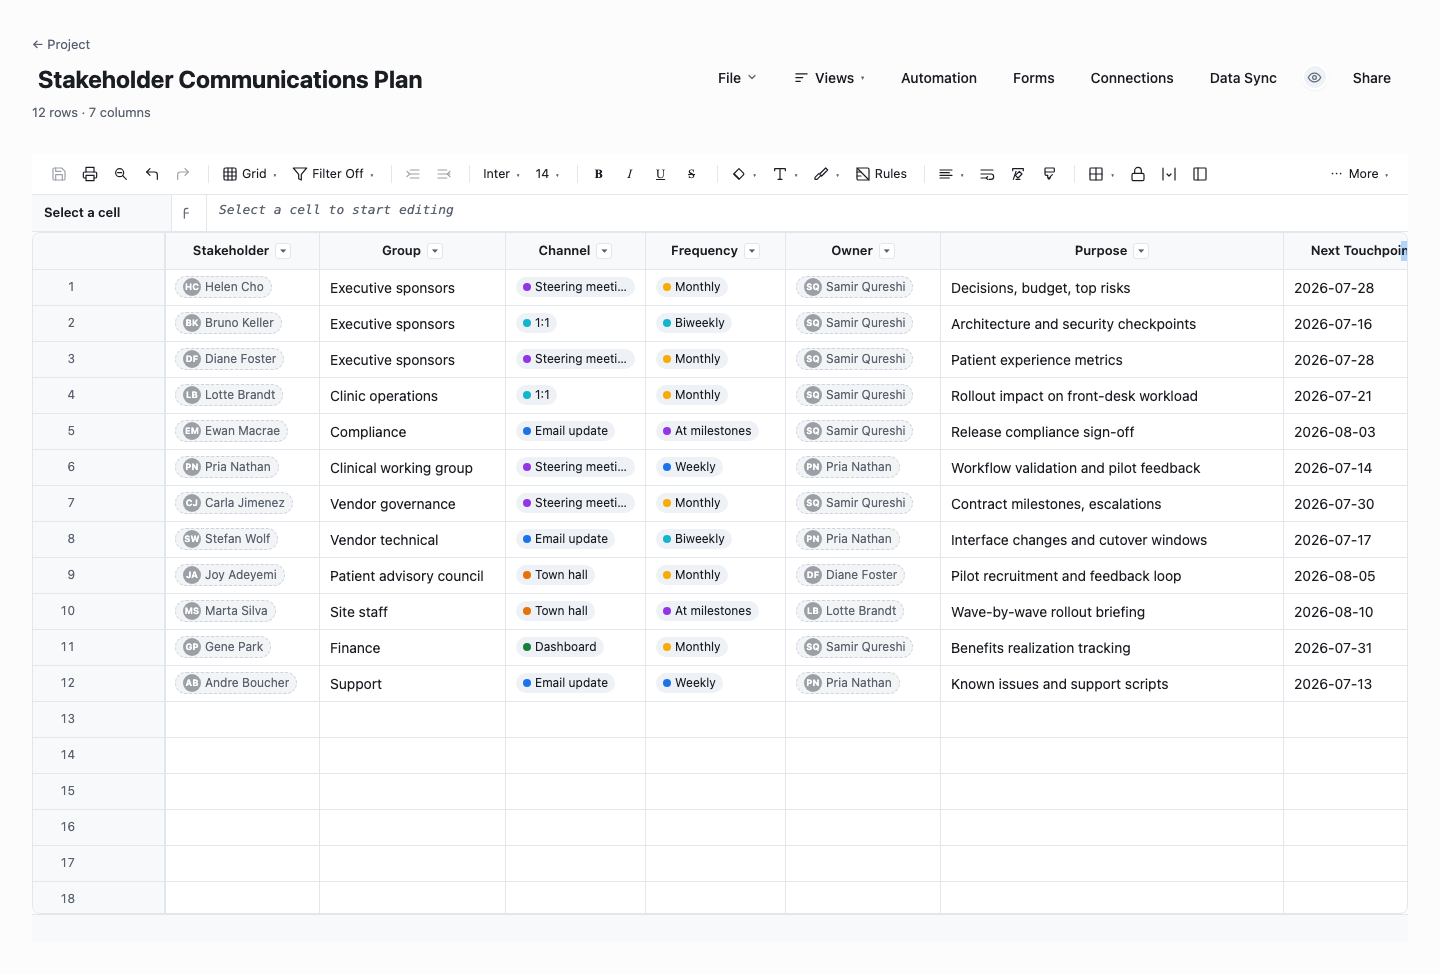
Task: Undo the last action
Action: (152, 174)
